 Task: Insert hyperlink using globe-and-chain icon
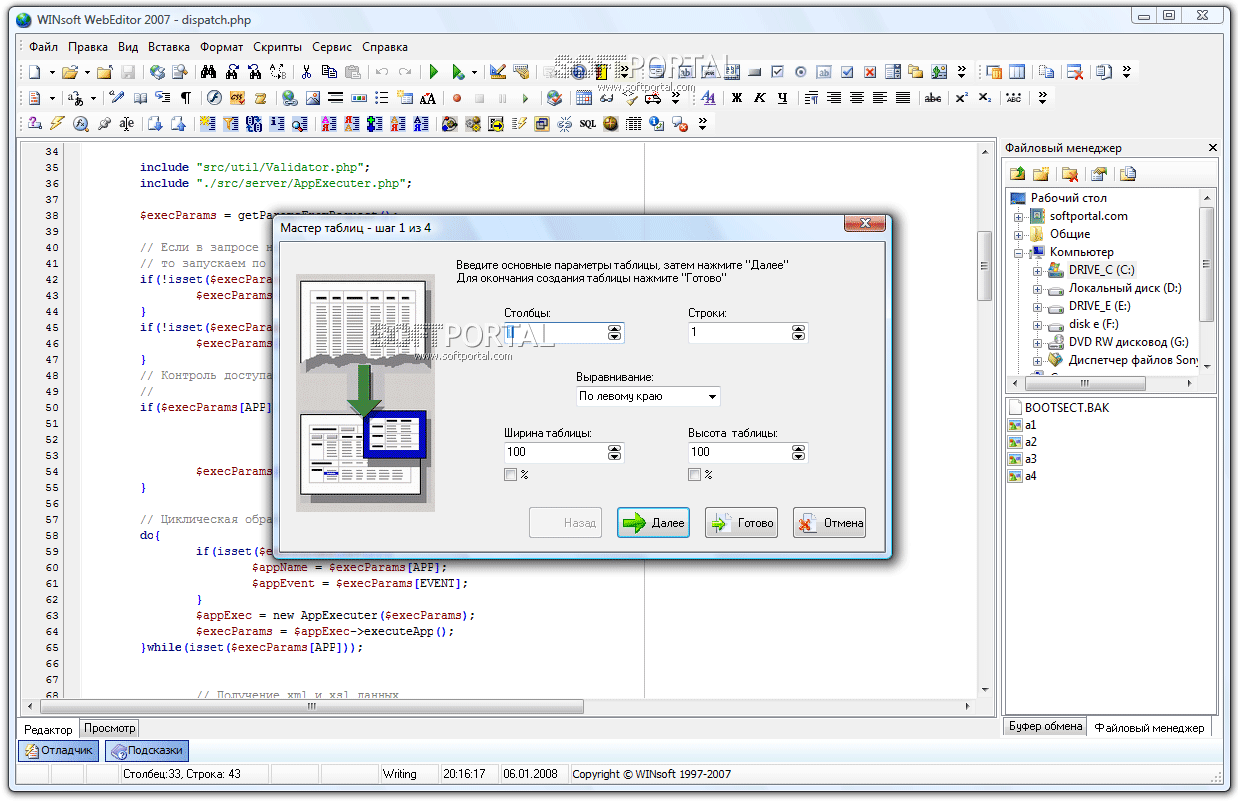pyautogui.click(x=289, y=98)
